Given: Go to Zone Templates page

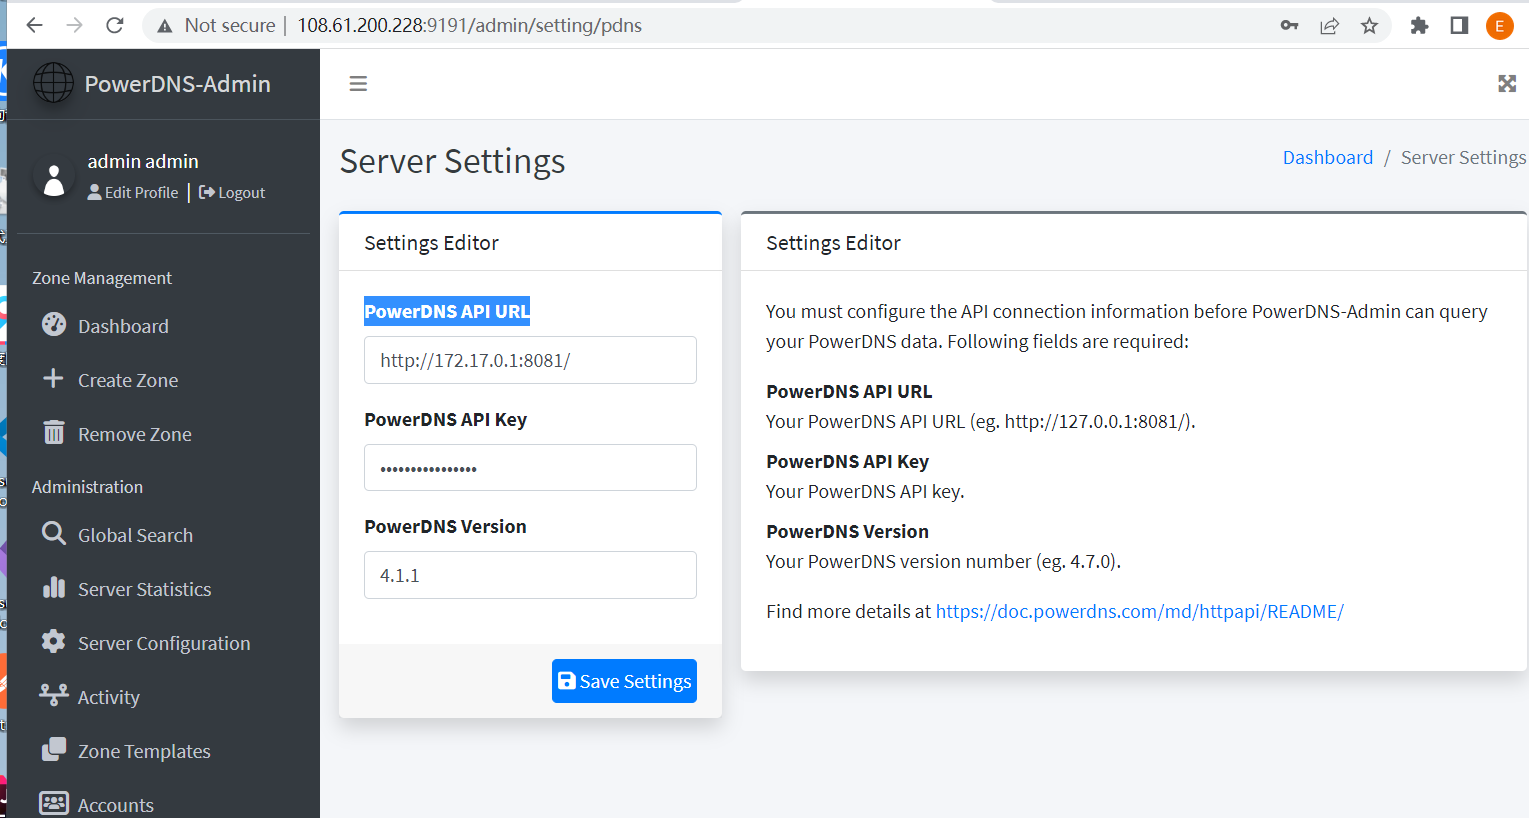Looking at the screenshot, I should [144, 751].
